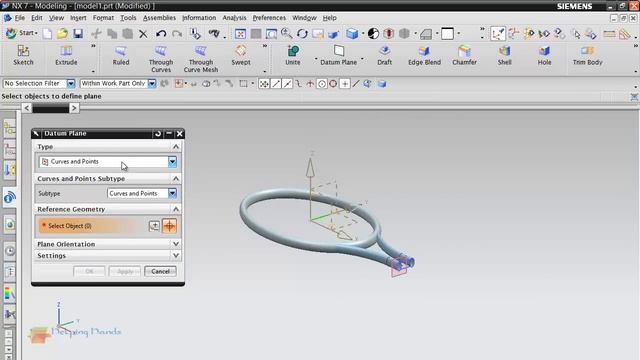
Task: Open the Edit menu
Action: 36,18
